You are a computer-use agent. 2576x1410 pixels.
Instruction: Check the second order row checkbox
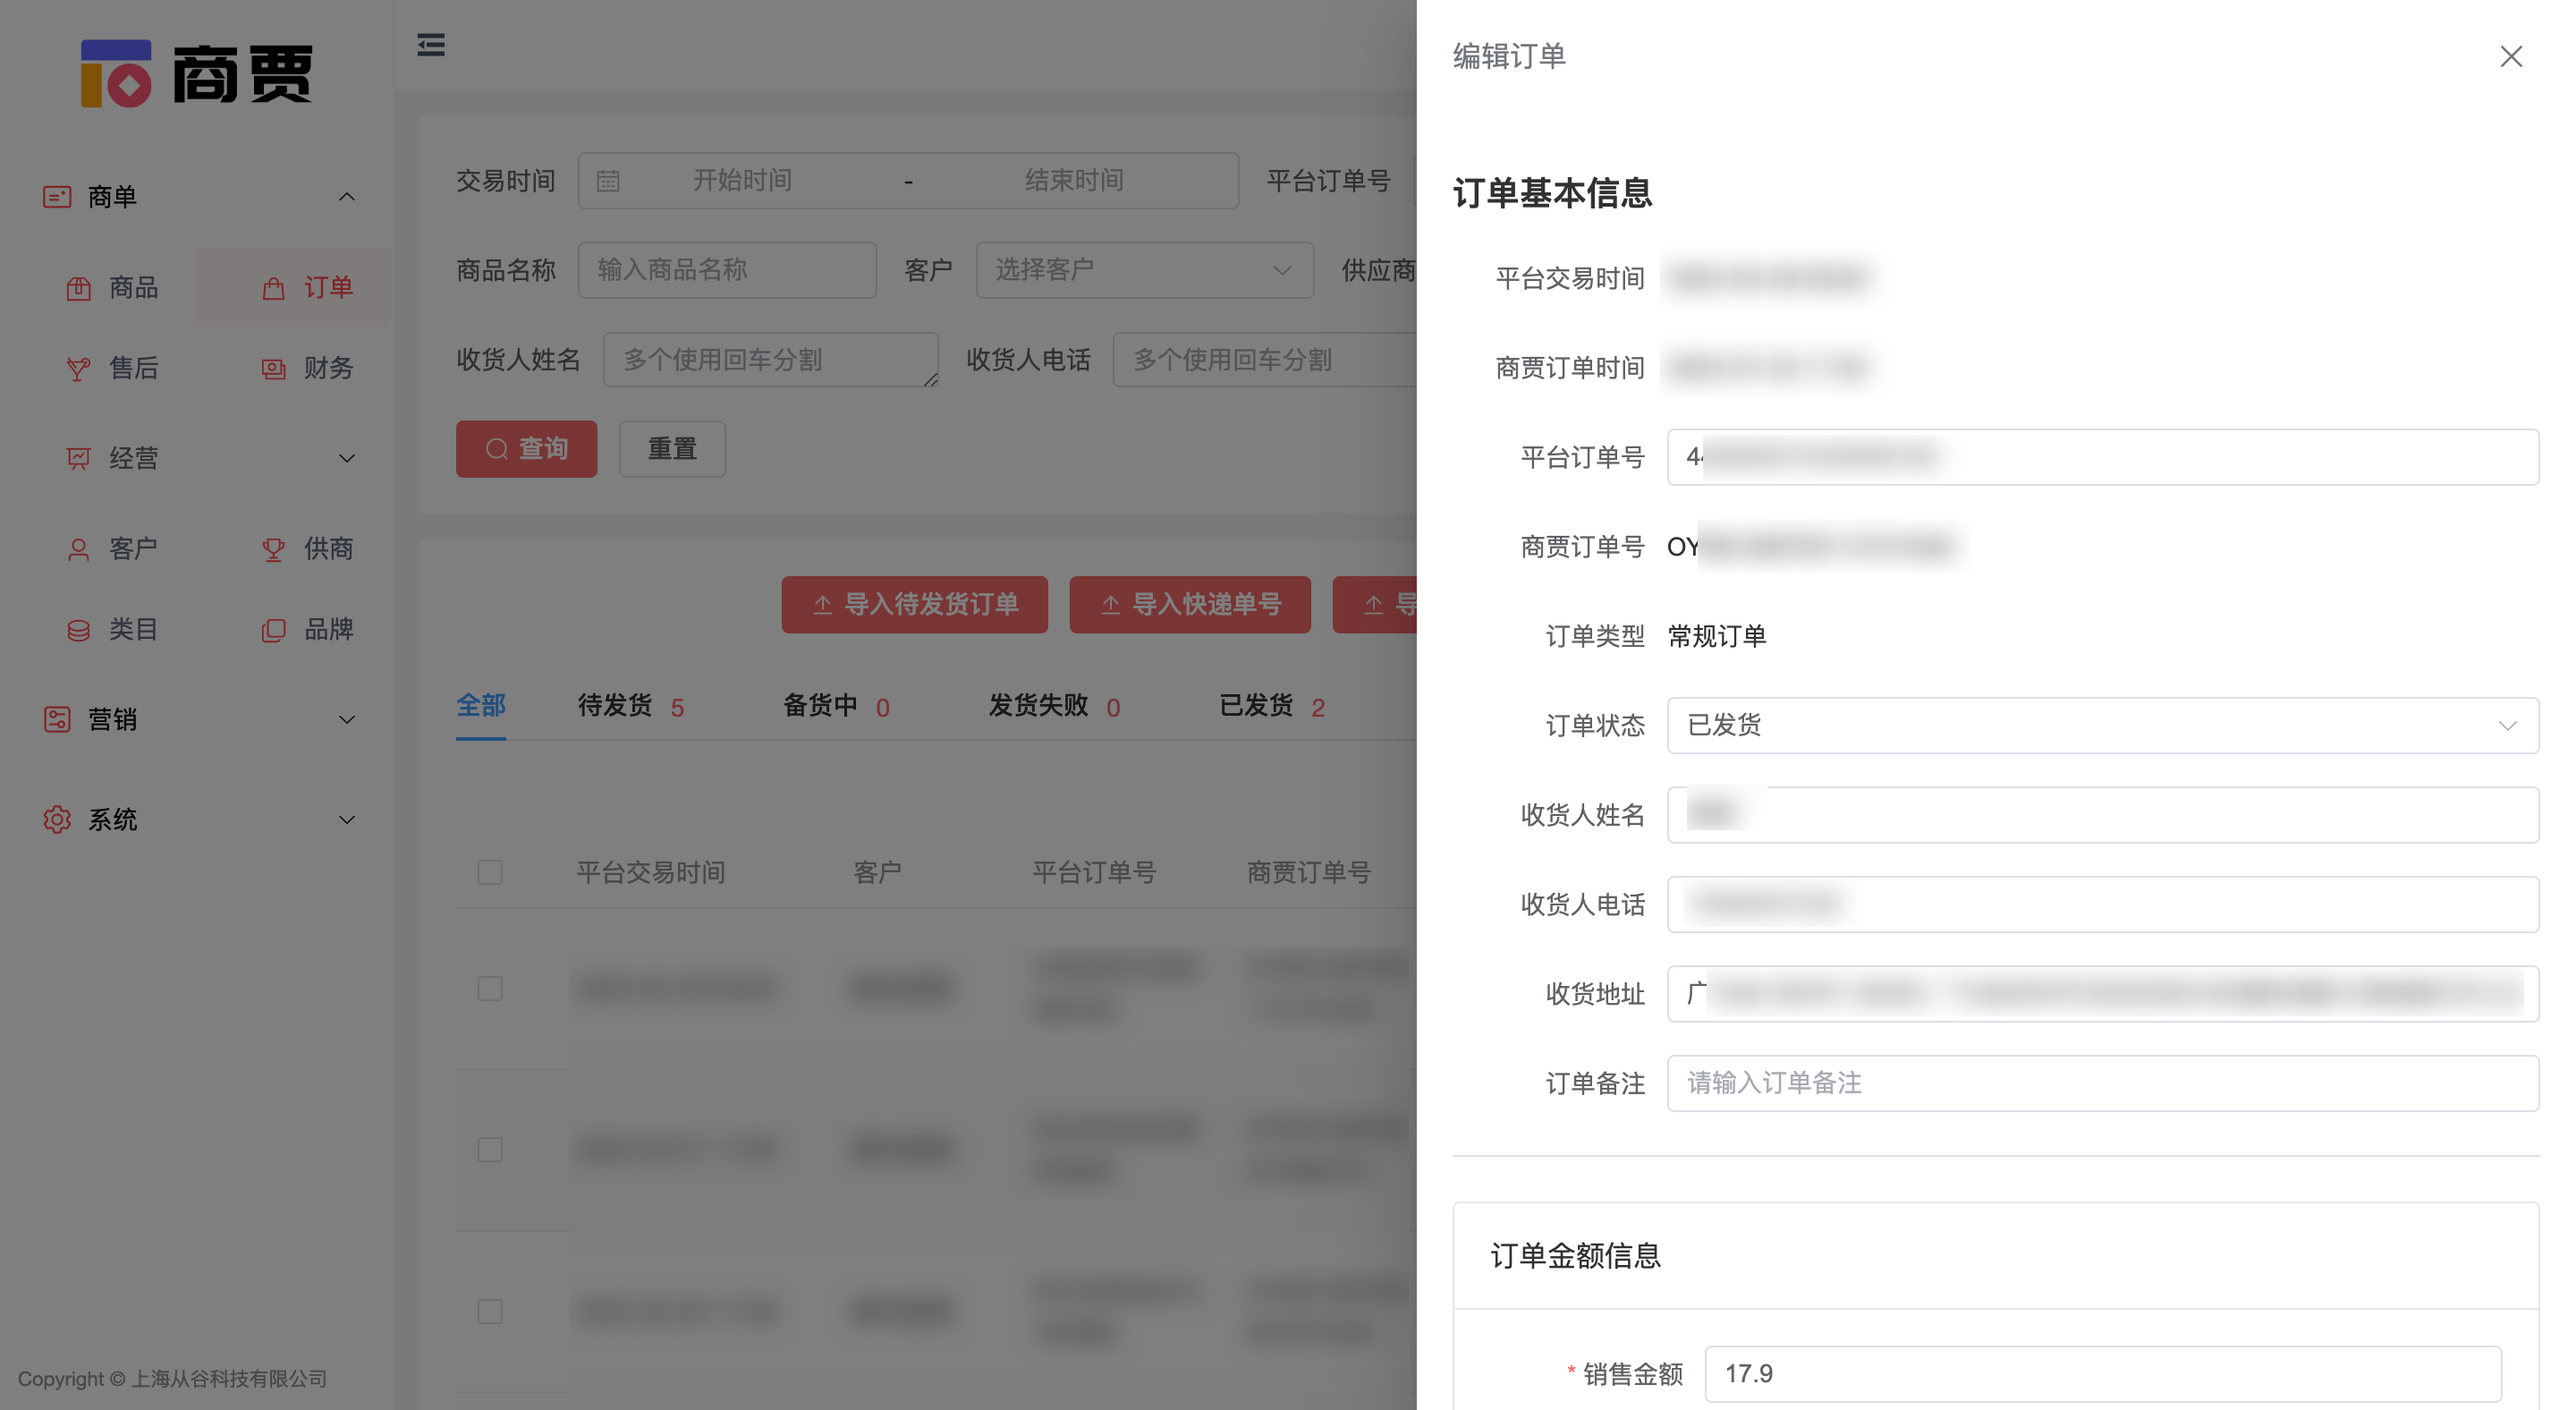coord(490,1150)
